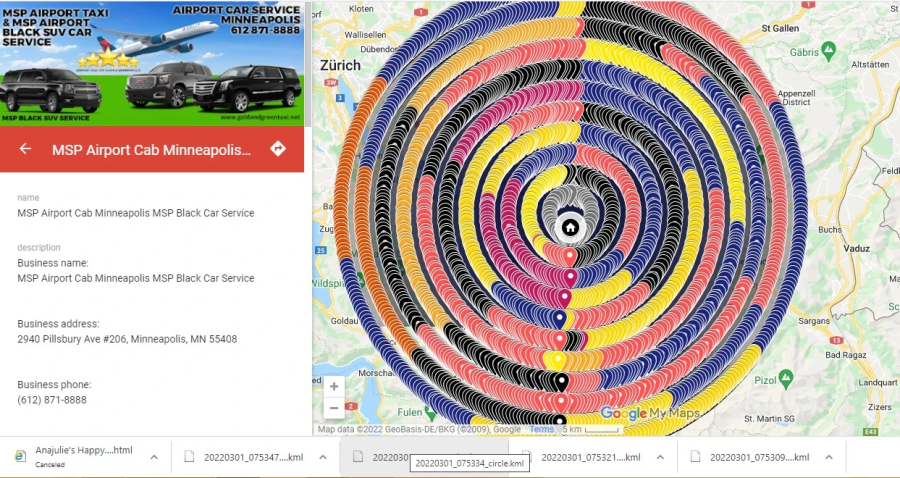Click the 5 km map scale indicator
The image size is (900, 478).
(x=591, y=429)
